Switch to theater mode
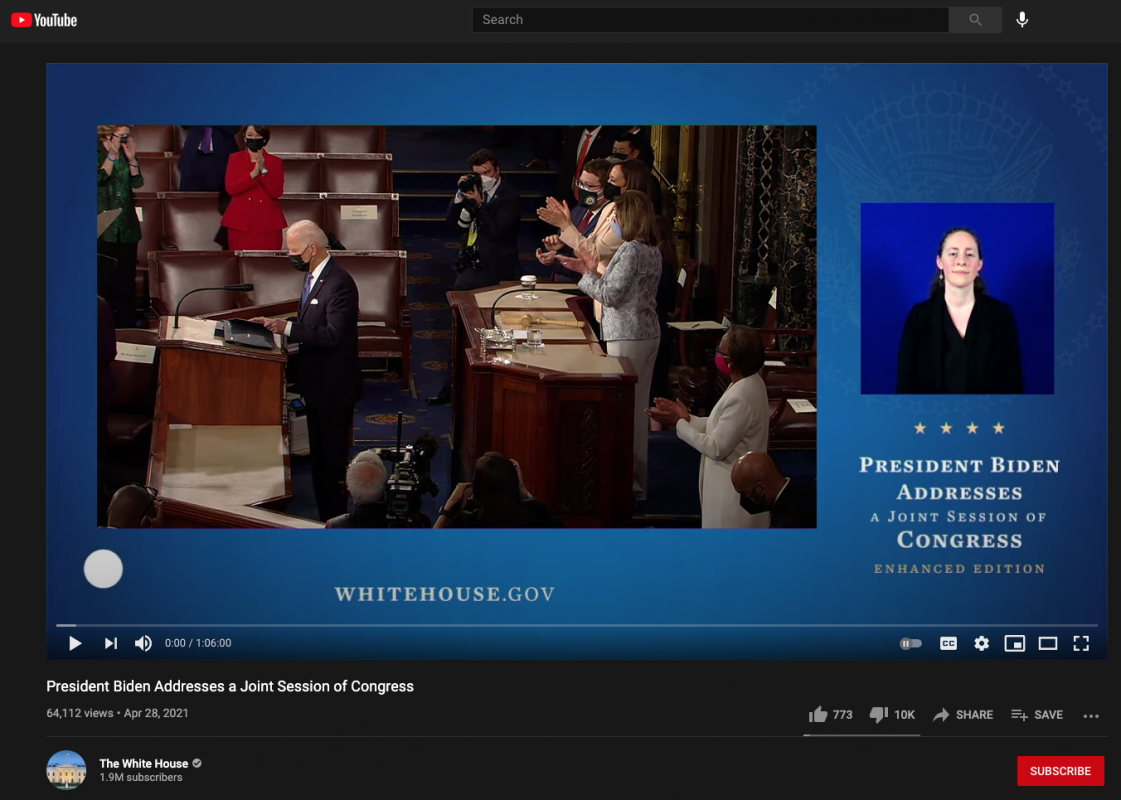The image size is (1121, 800). coord(1048,643)
